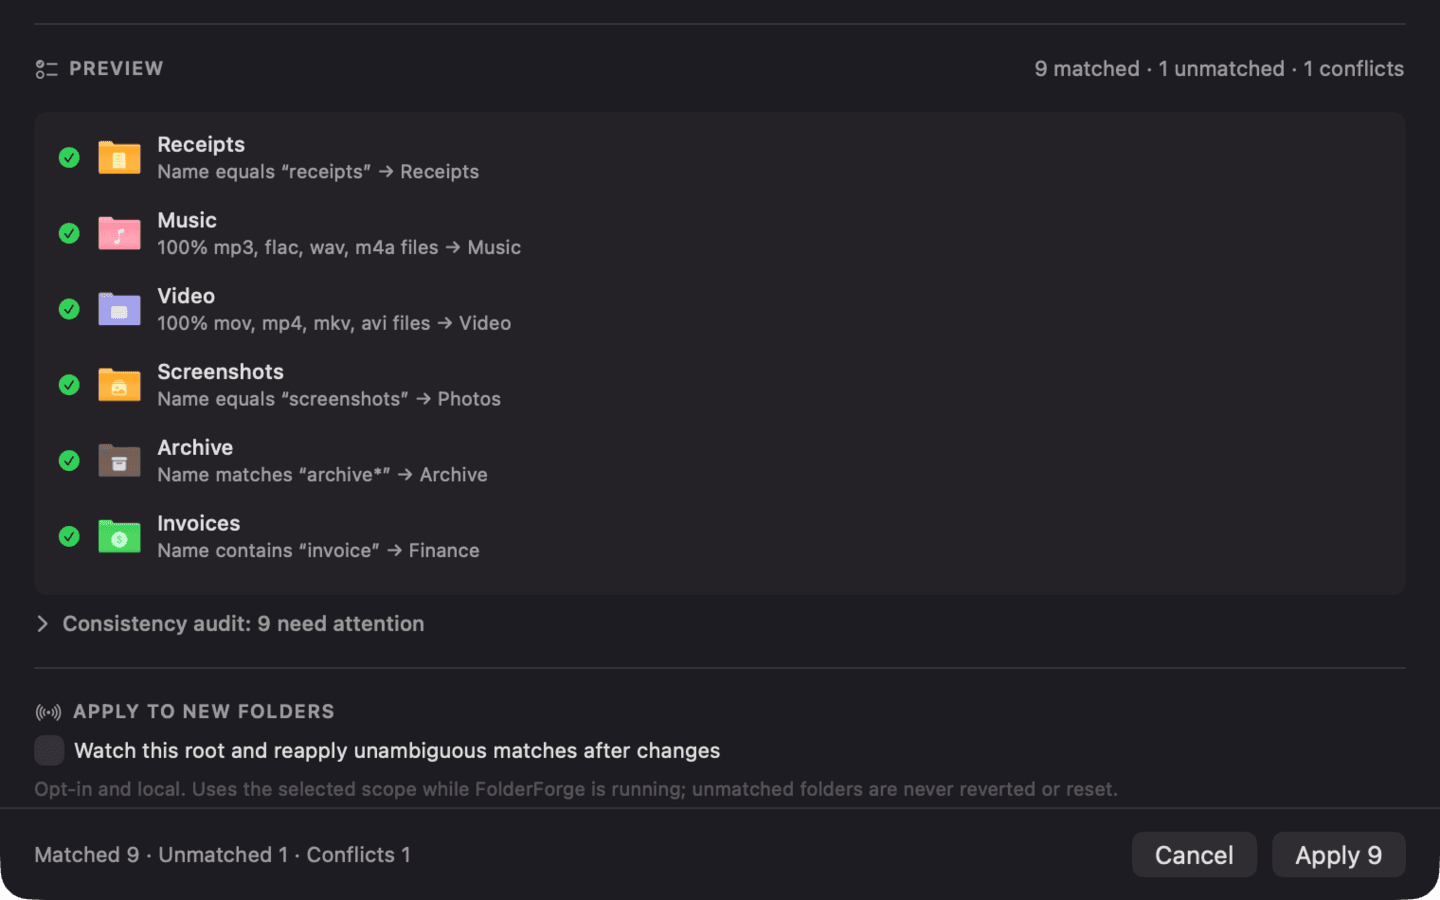Click rule text 100% mov, mp4, mkv, avi files
1440x900 pixels.
tap(294, 323)
